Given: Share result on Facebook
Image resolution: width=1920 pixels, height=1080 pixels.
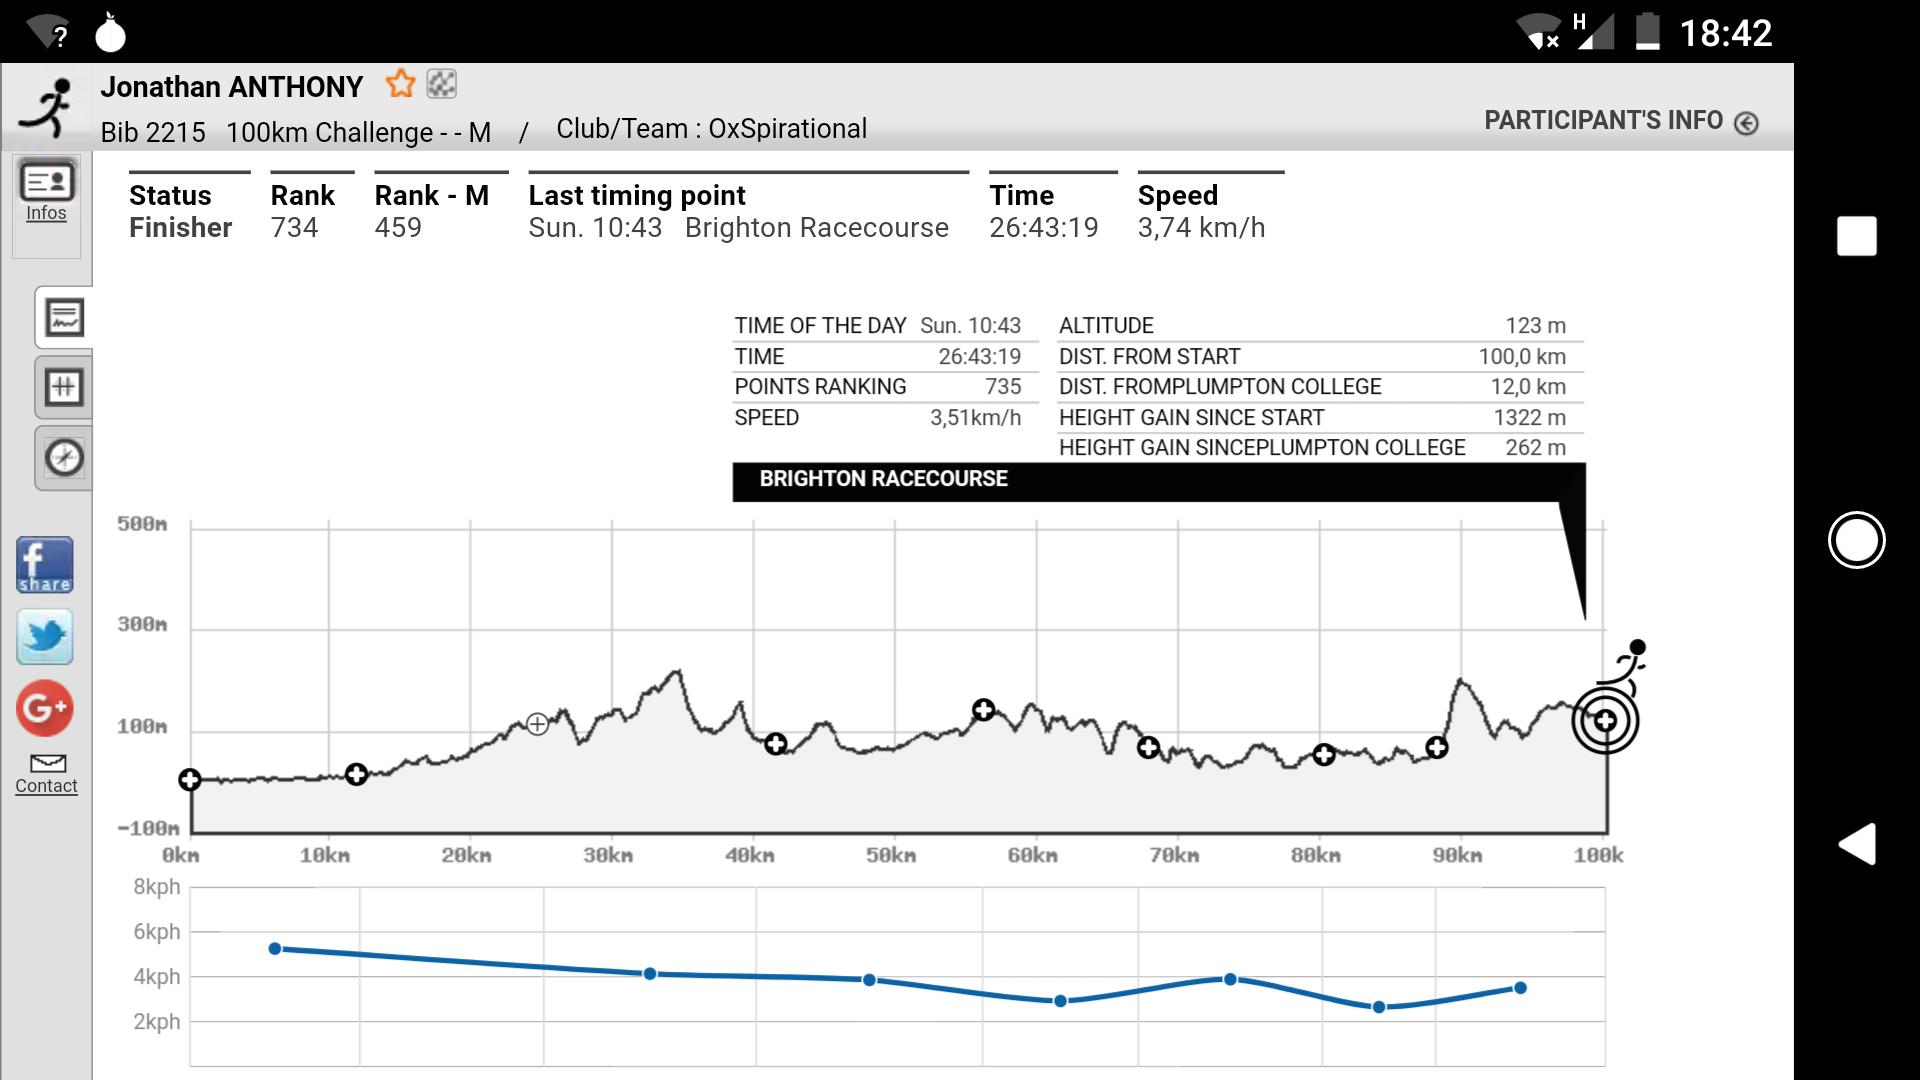Looking at the screenshot, I should [x=45, y=565].
